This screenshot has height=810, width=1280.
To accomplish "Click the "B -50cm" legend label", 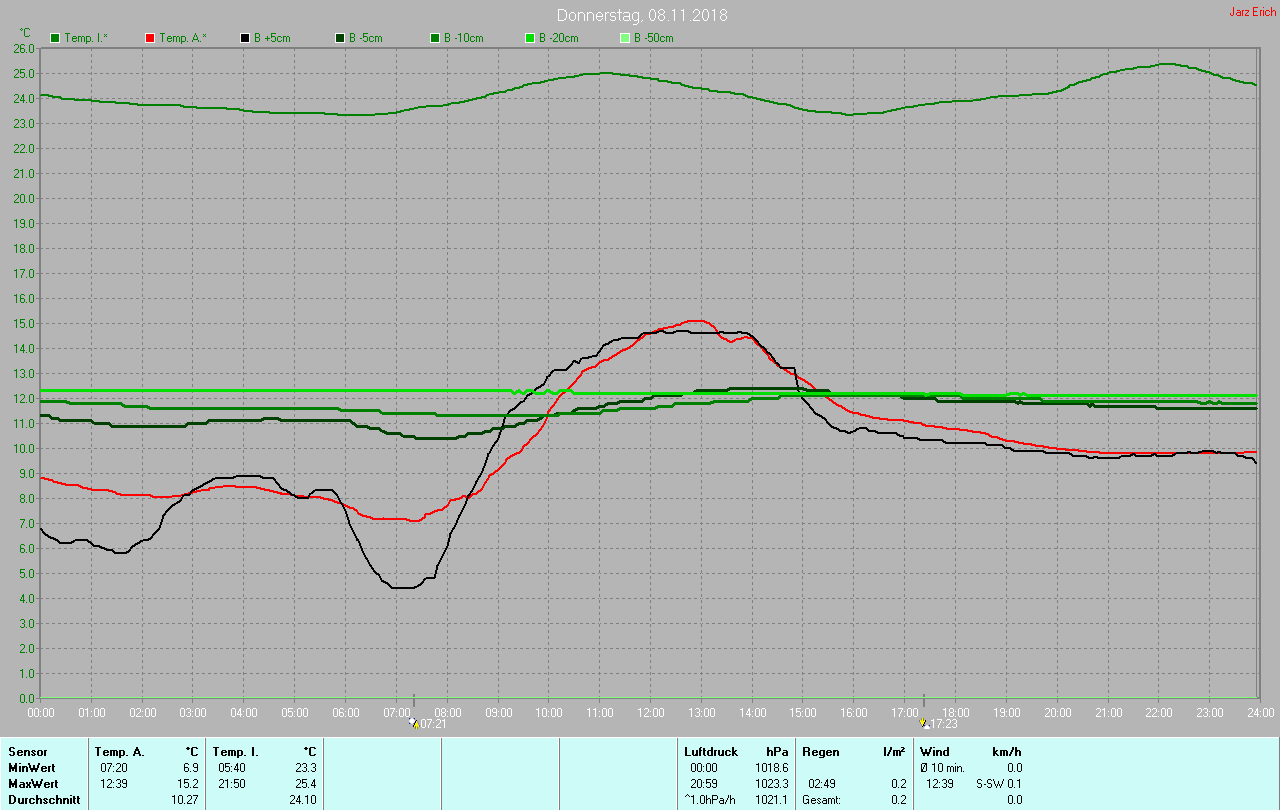I will coord(654,38).
